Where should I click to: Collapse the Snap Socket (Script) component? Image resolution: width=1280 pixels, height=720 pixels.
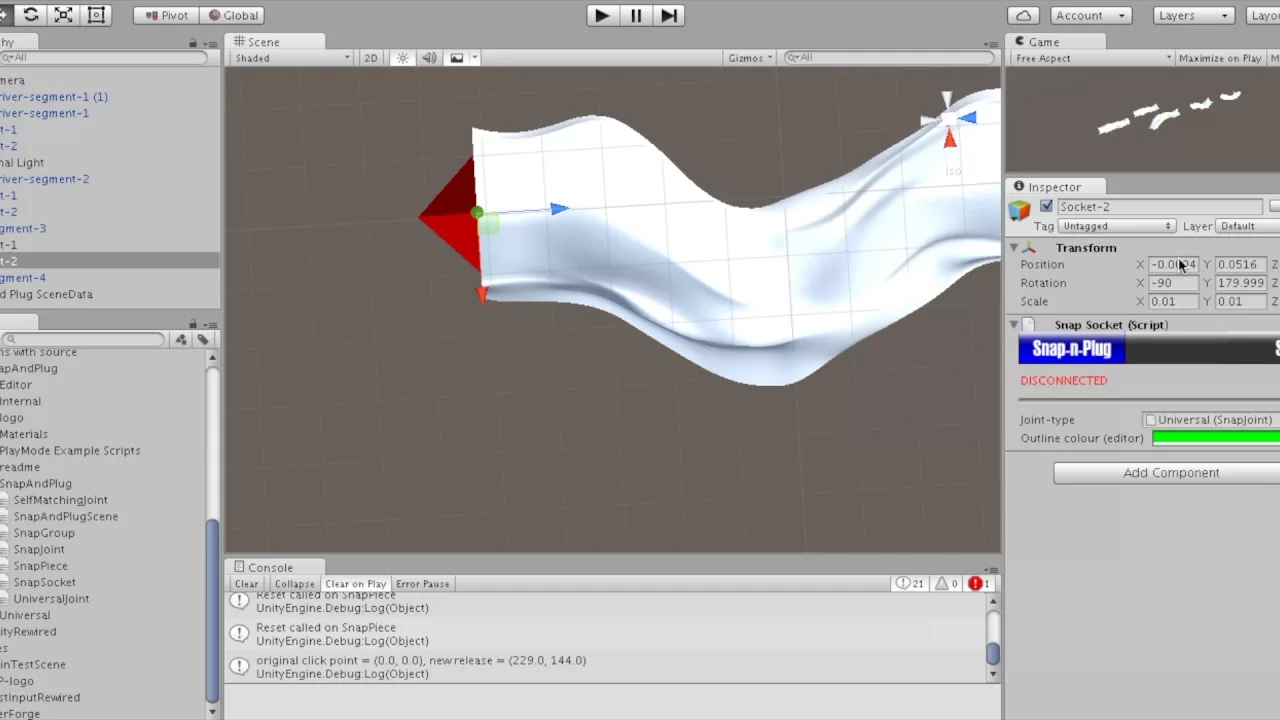[x=1014, y=325]
